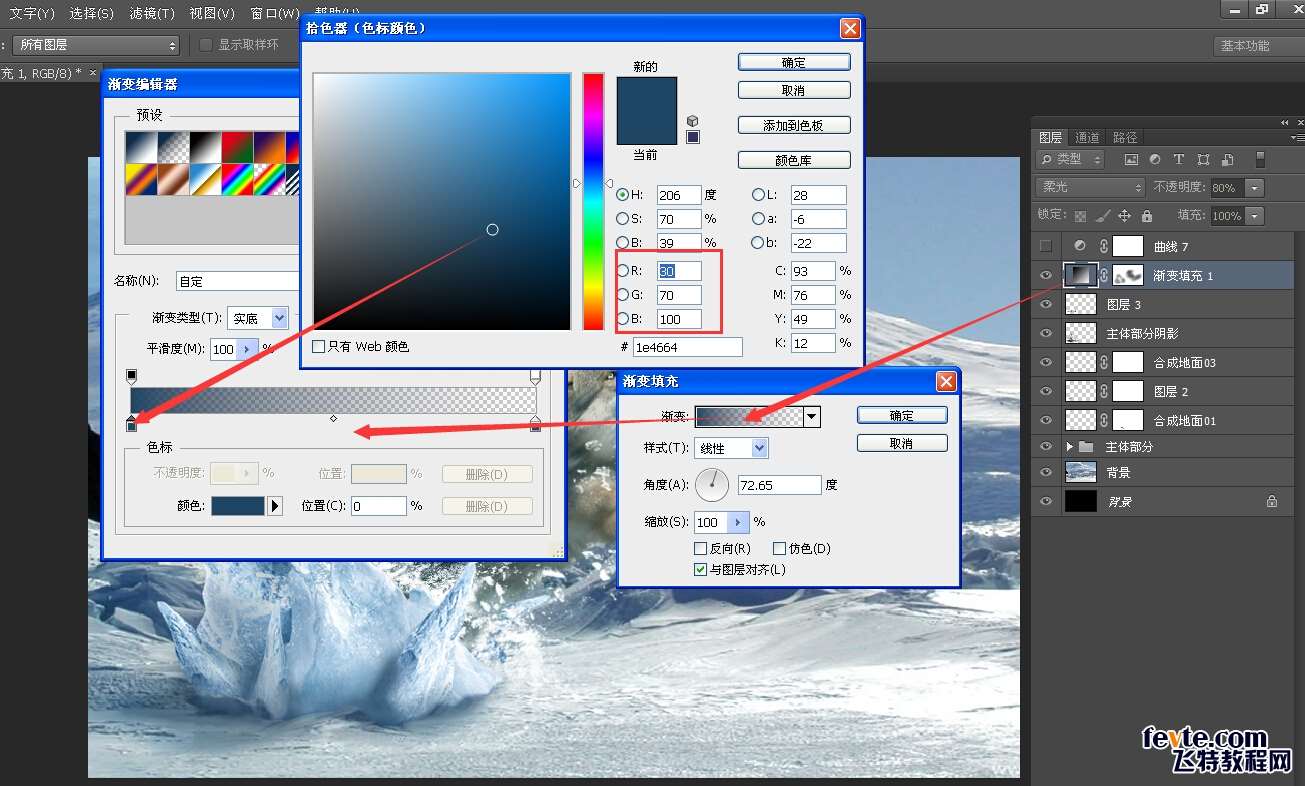This screenshot has width=1305, height=786.
Task: Open the blend mode 柔光 dropdown
Action: (x=1090, y=187)
